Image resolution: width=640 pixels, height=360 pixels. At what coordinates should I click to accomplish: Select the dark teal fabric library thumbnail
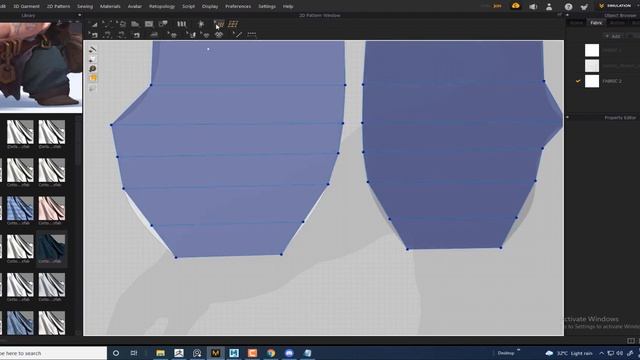coord(51,247)
